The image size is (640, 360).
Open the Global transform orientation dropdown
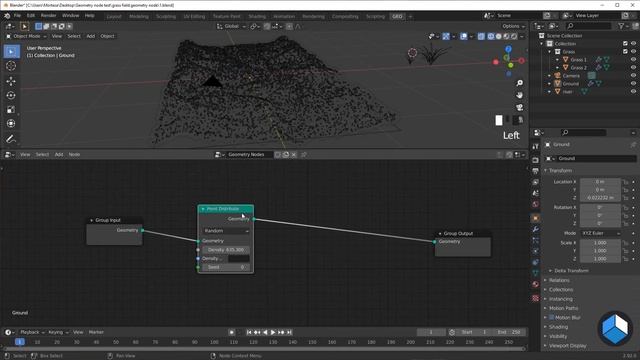(x=231, y=26)
